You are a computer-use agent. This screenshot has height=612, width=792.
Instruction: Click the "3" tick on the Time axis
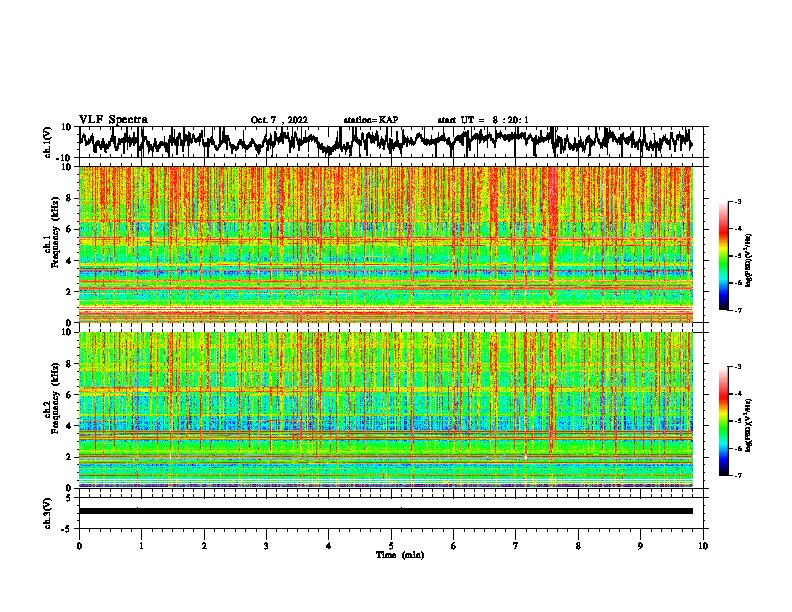tap(266, 546)
